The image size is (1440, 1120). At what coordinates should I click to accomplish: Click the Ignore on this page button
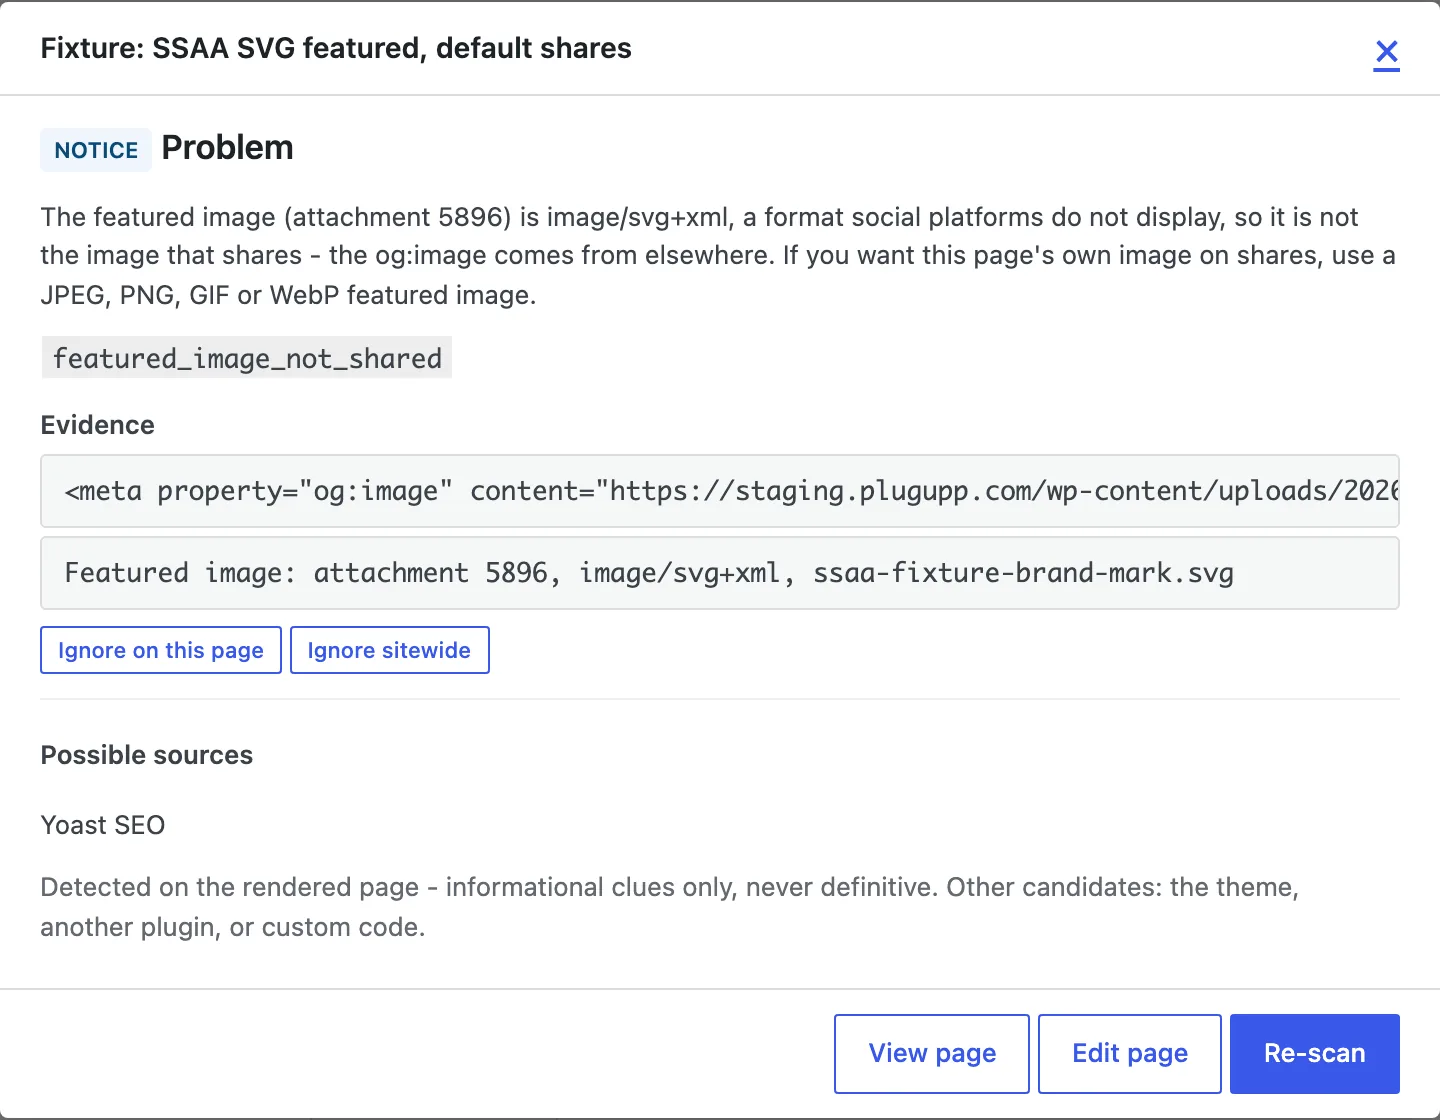tap(161, 650)
